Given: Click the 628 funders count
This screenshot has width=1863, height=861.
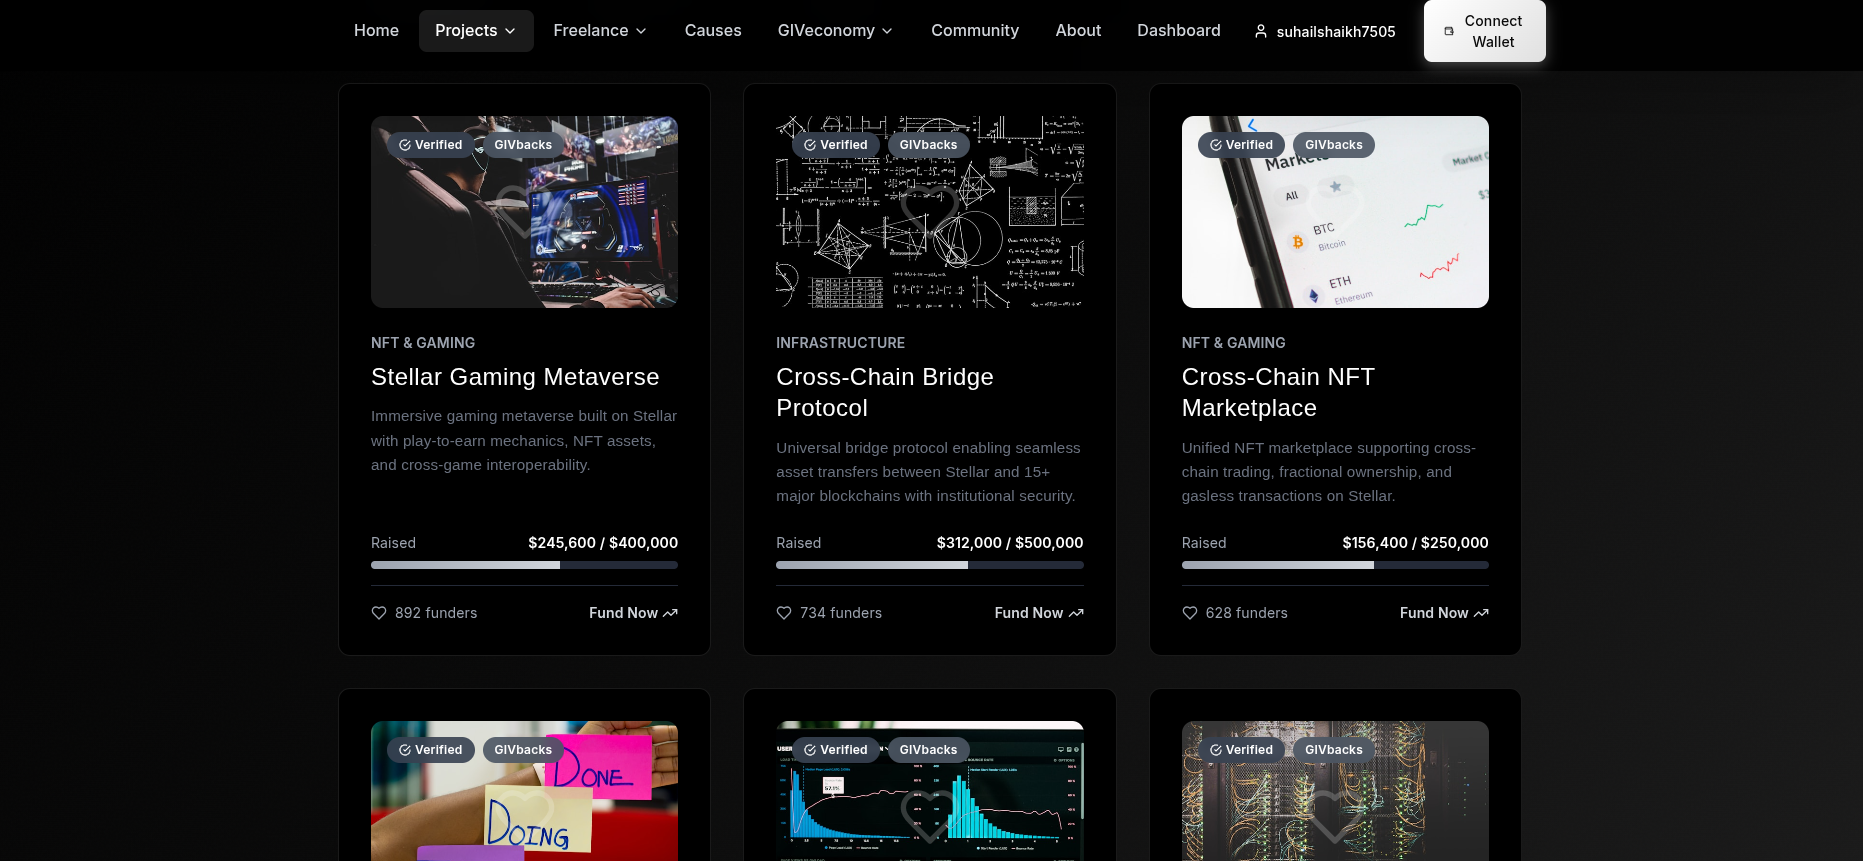Looking at the screenshot, I should point(1247,613).
